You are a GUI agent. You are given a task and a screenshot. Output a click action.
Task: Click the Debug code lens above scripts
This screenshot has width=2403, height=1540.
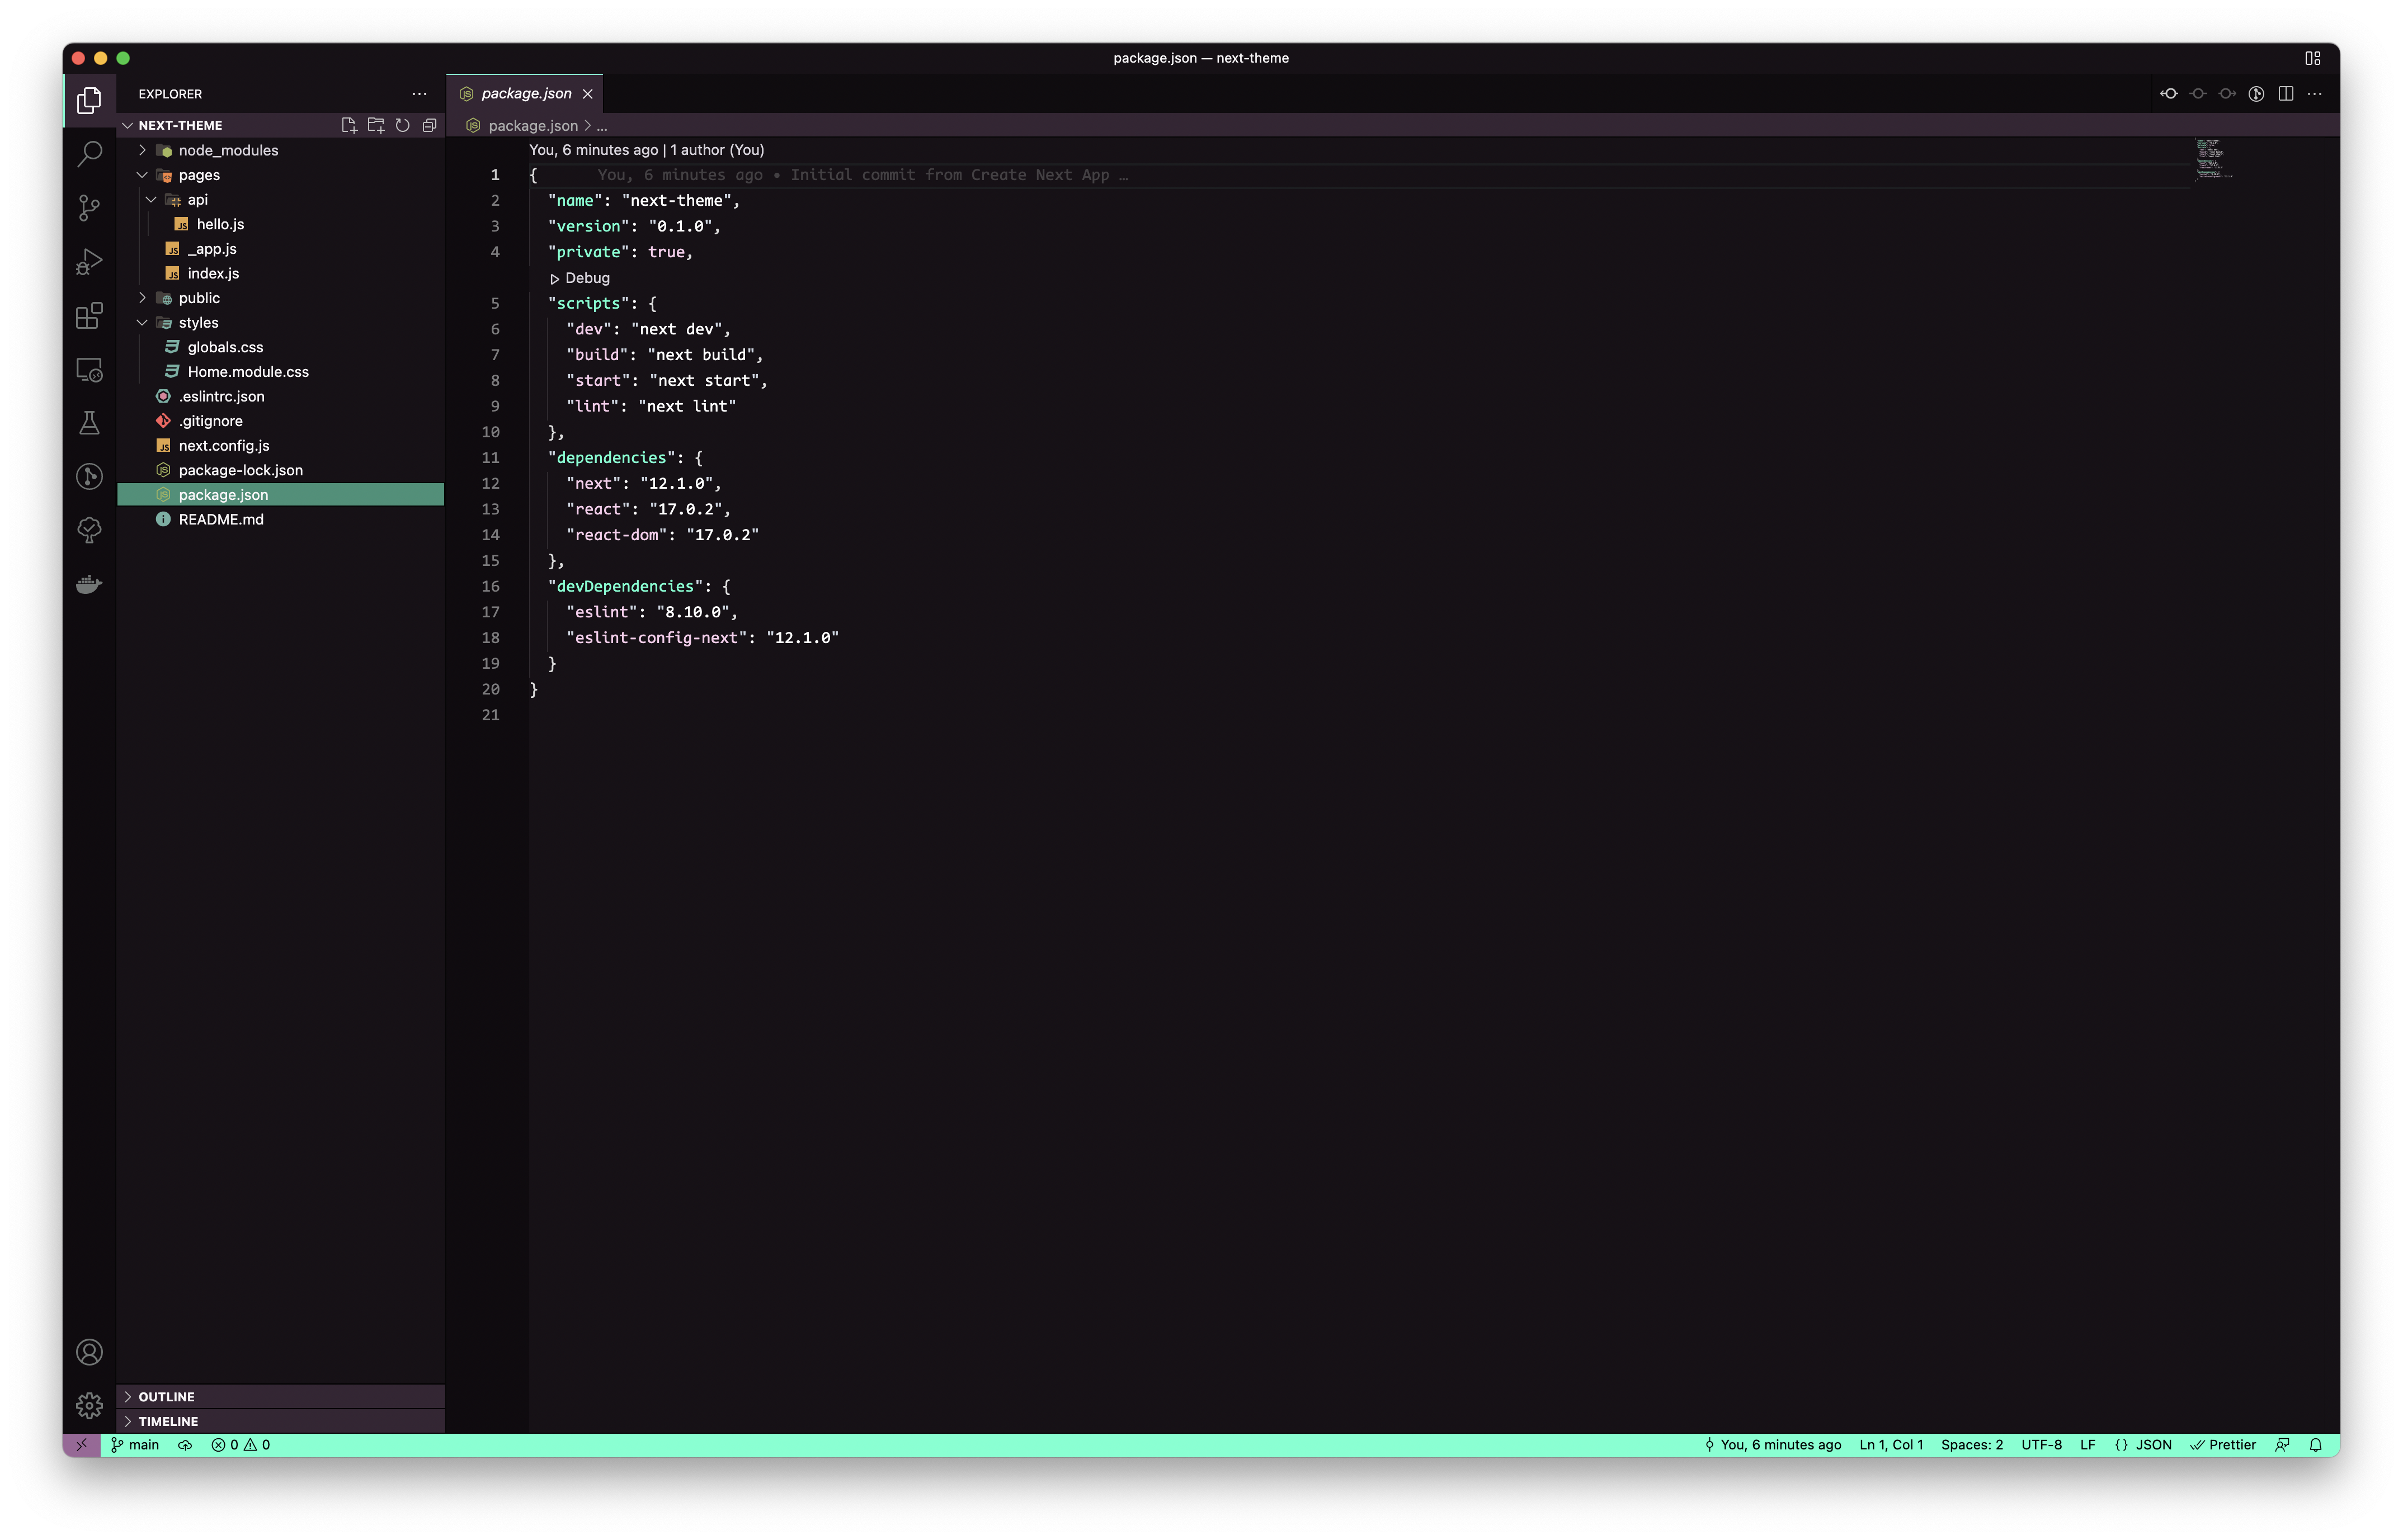(586, 278)
